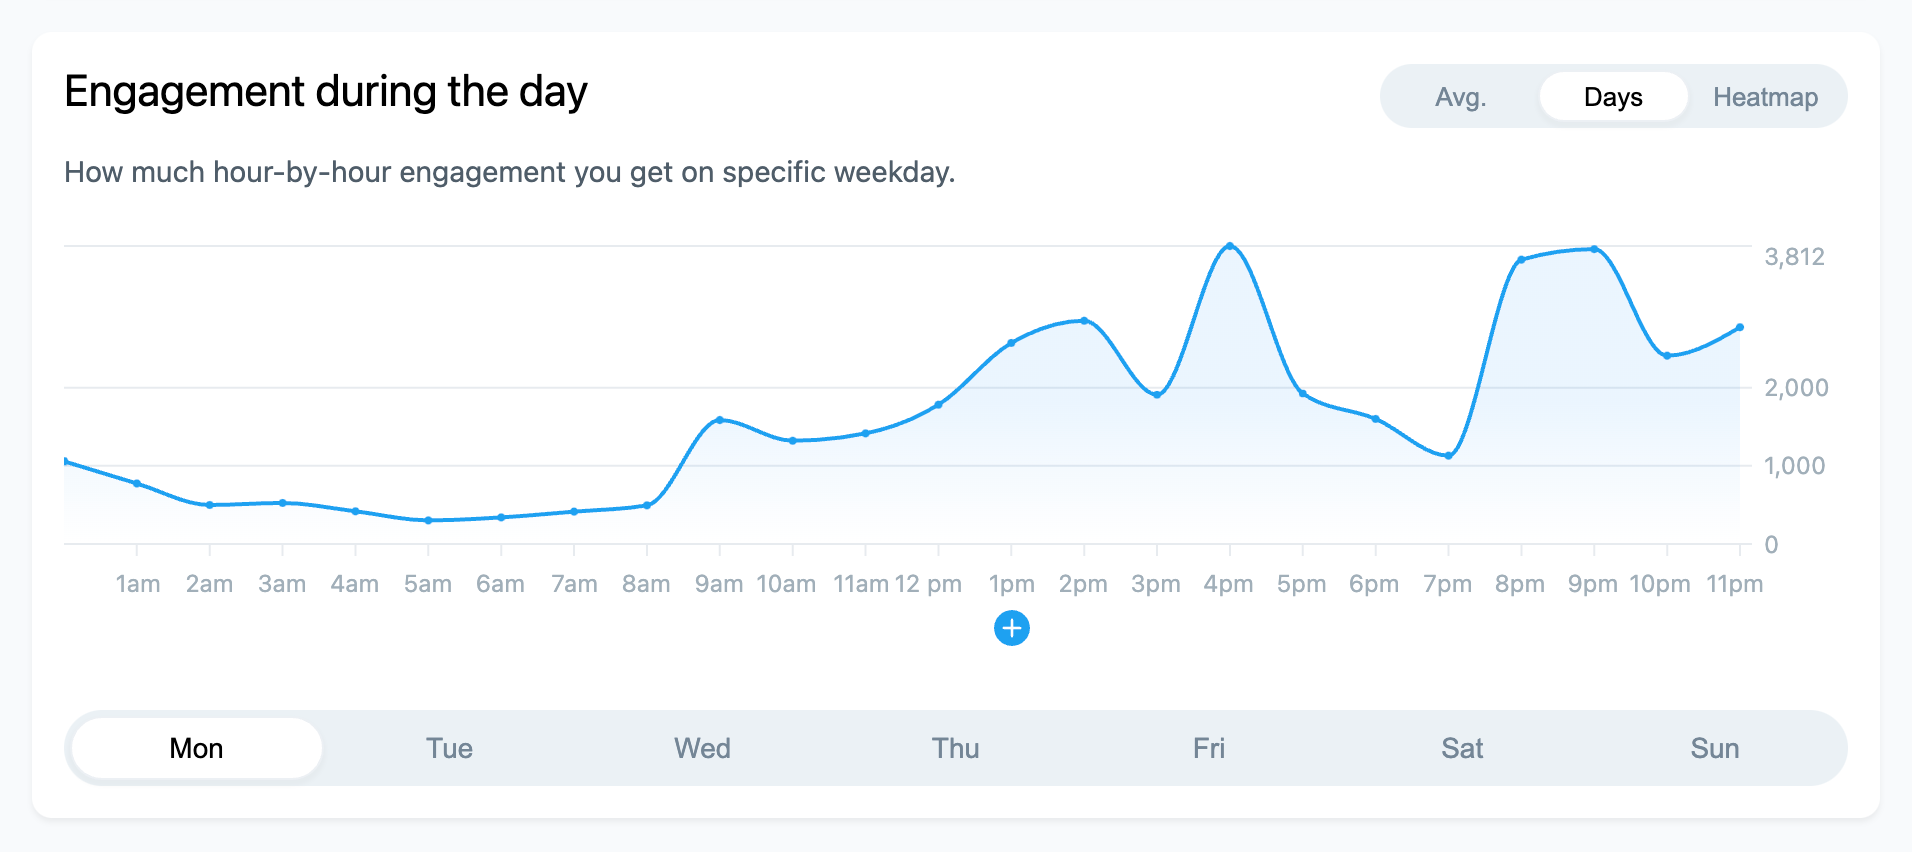Click the 5am lowest data point

coord(428,520)
